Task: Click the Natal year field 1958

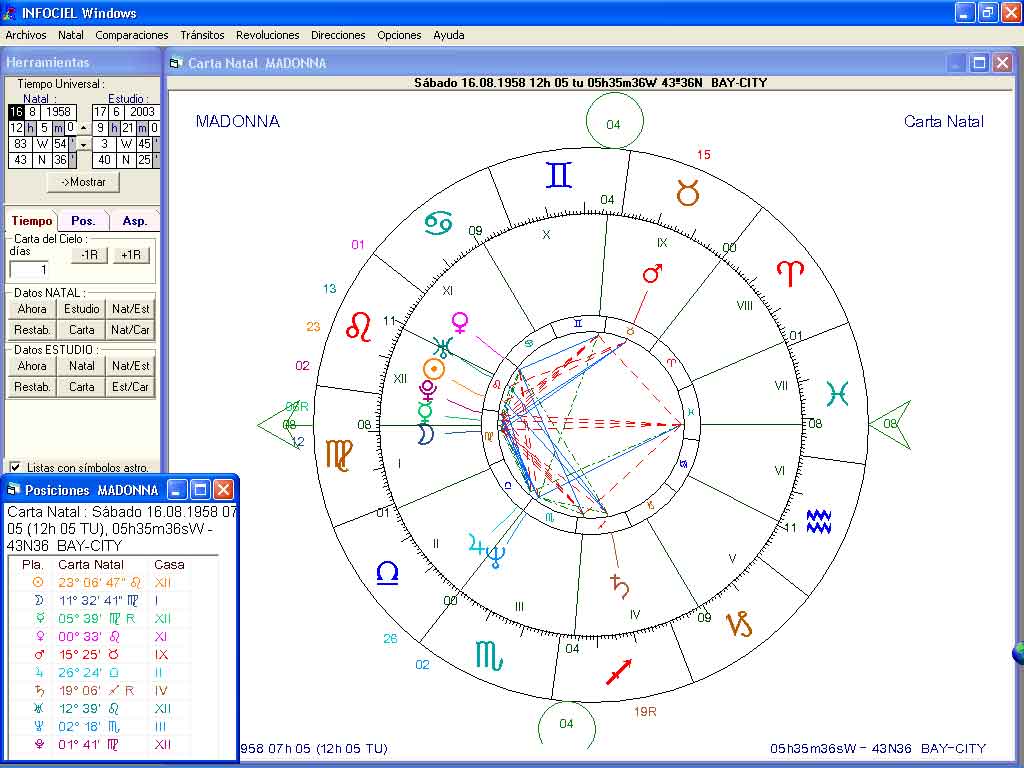Action: point(58,112)
